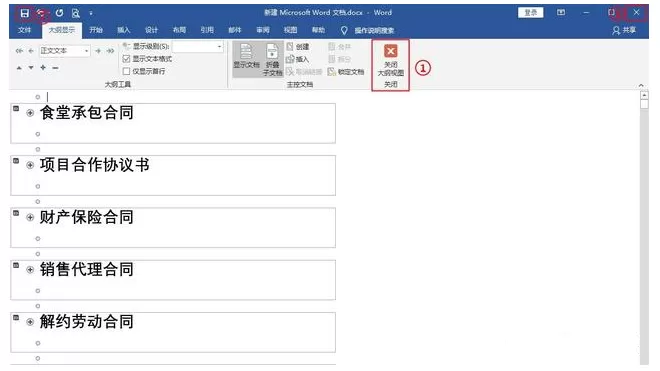Switch to the 设计 tab

(152, 30)
